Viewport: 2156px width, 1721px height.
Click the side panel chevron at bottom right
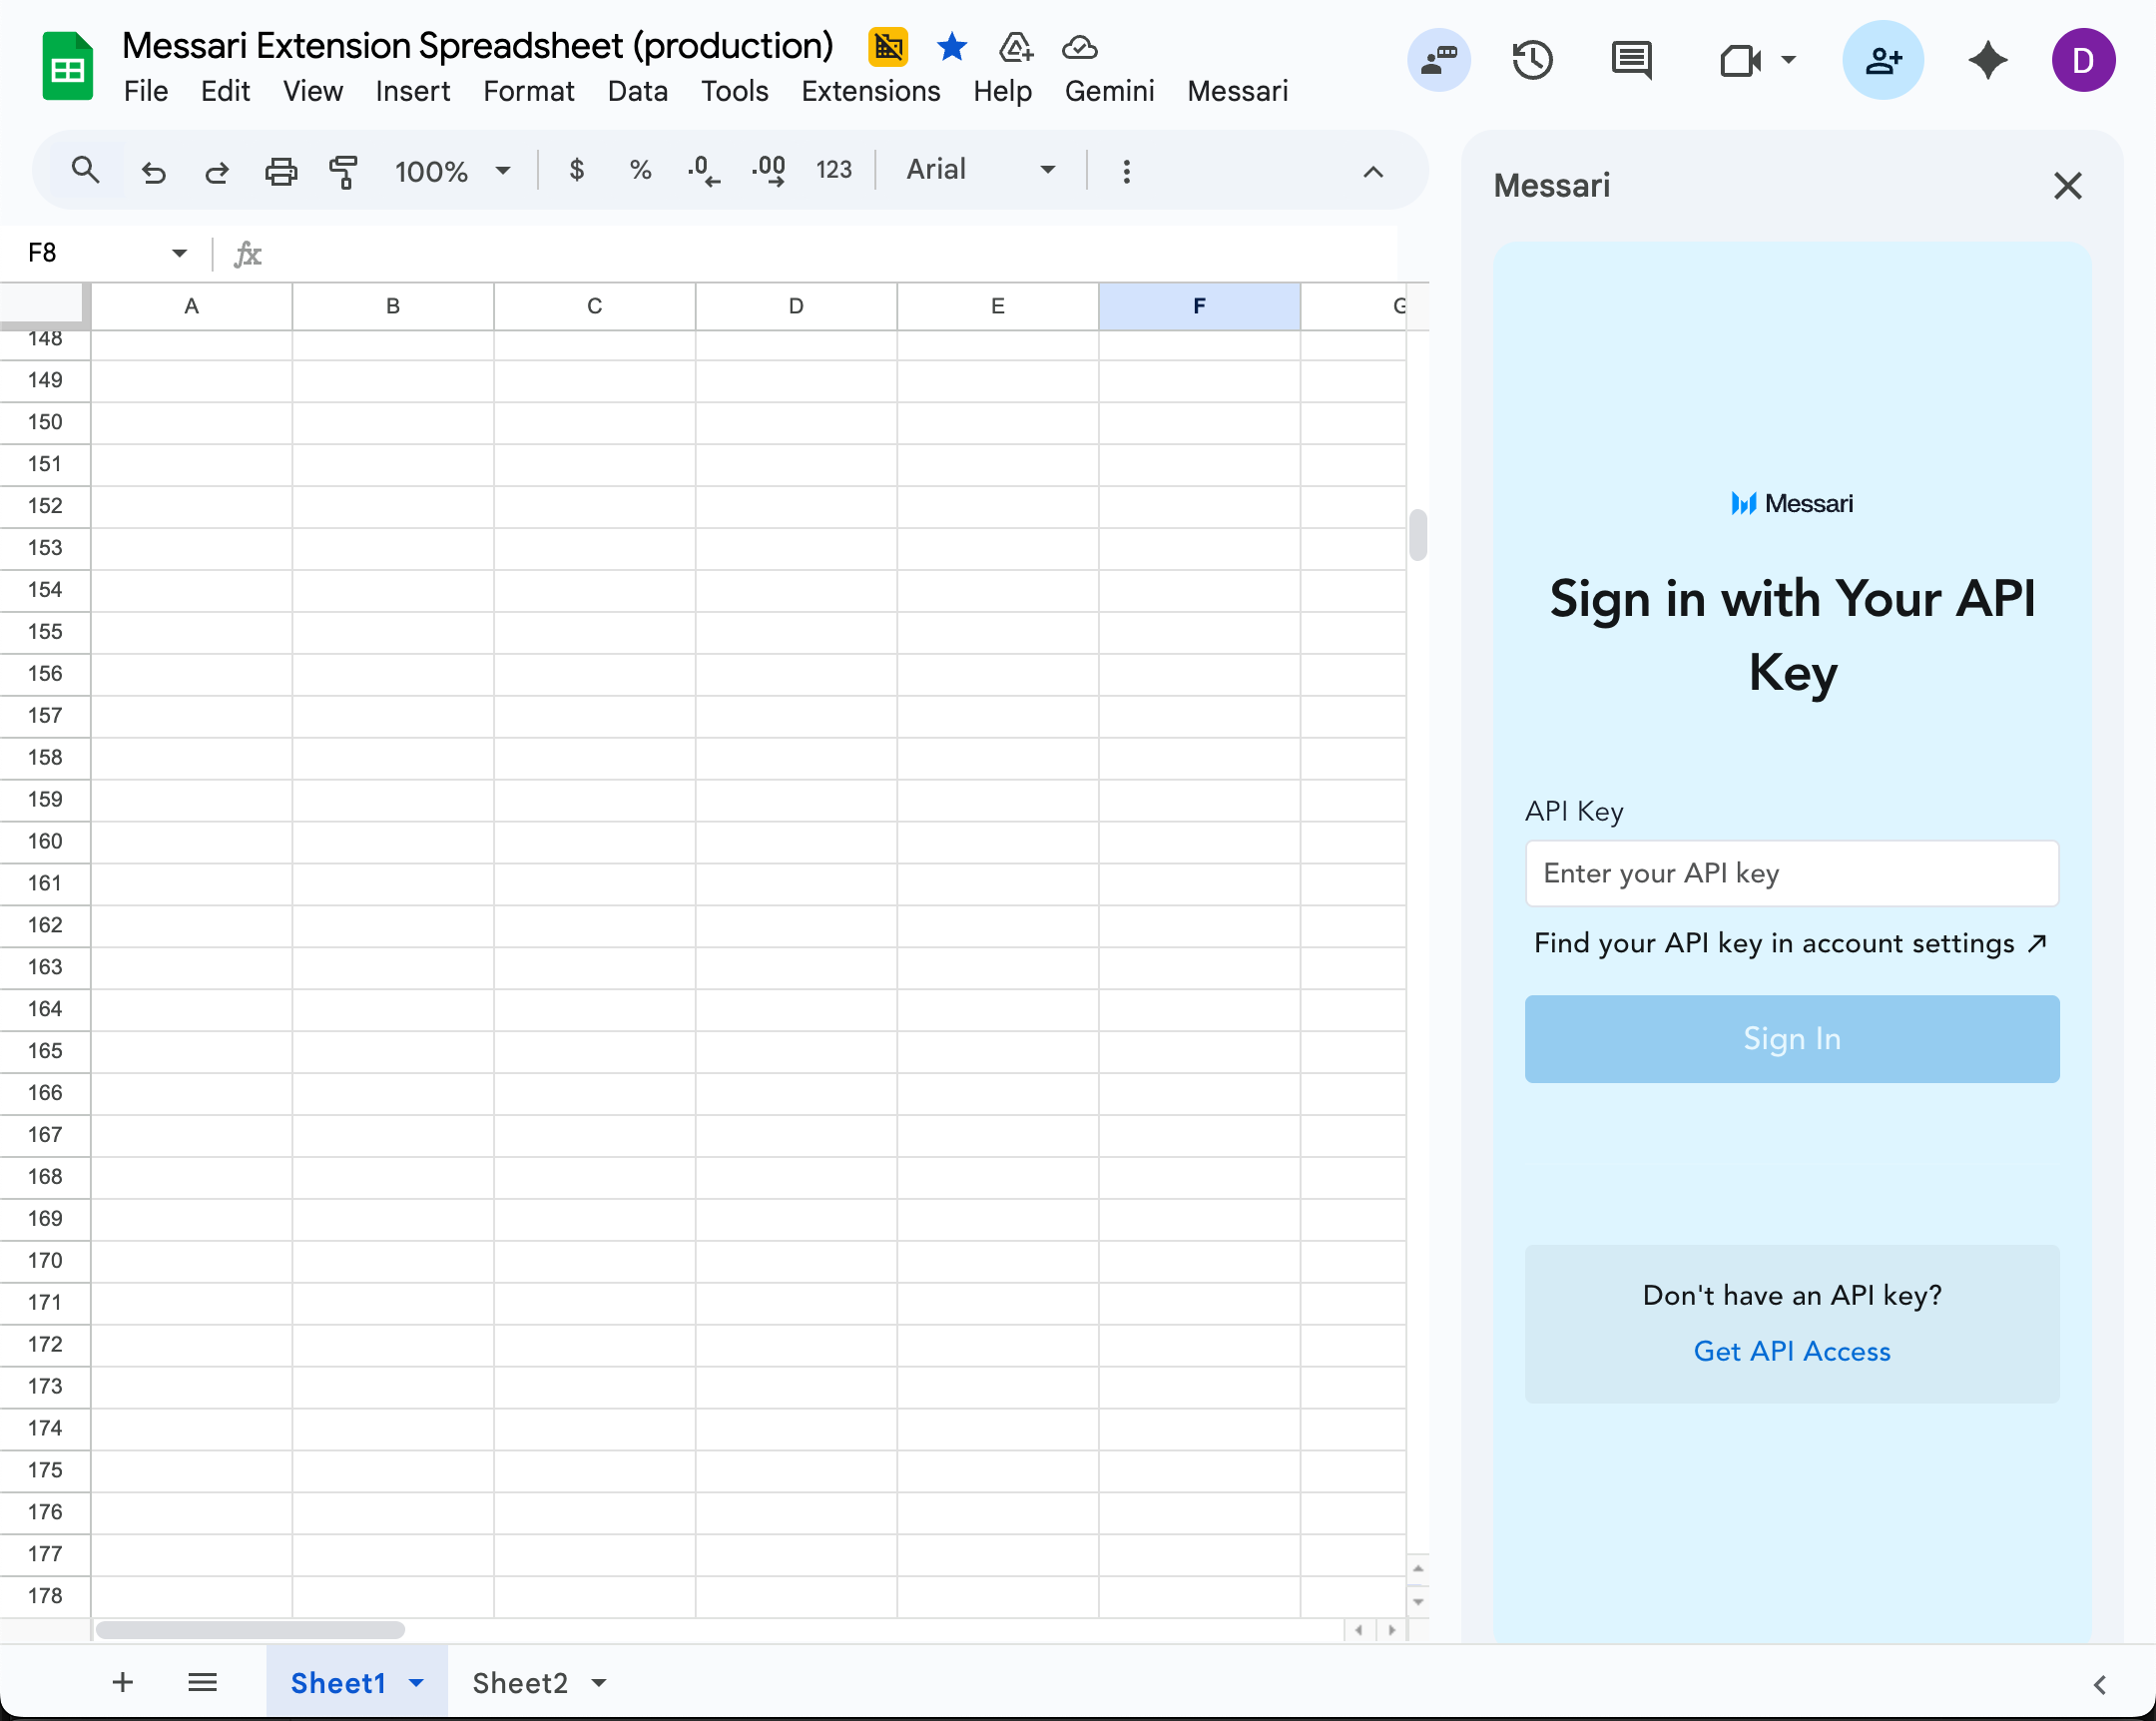coord(2099,1685)
